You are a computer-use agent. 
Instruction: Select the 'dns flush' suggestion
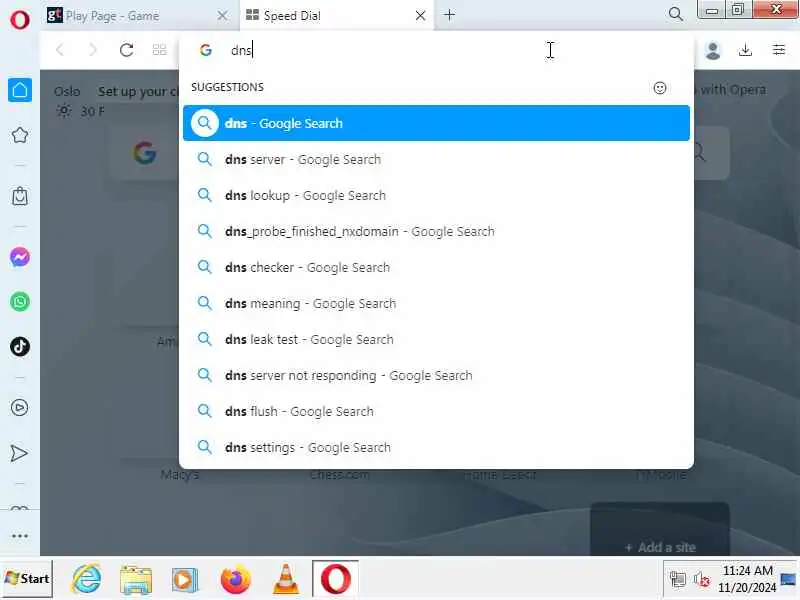click(436, 411)
